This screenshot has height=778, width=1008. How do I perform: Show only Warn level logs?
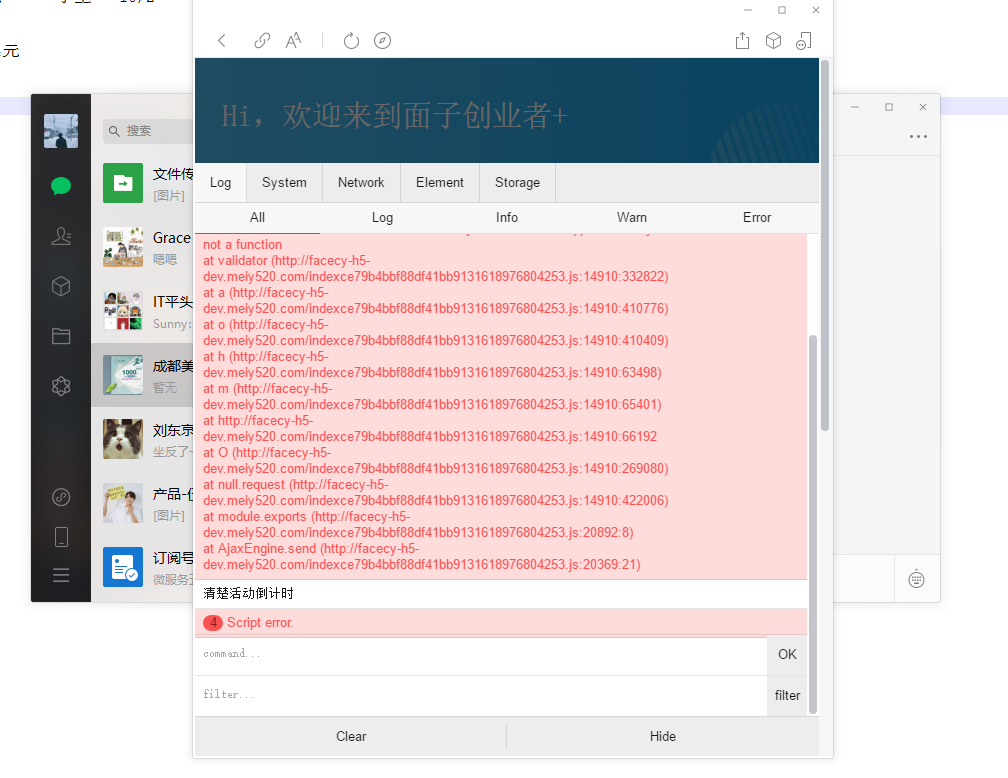point(632,218)
